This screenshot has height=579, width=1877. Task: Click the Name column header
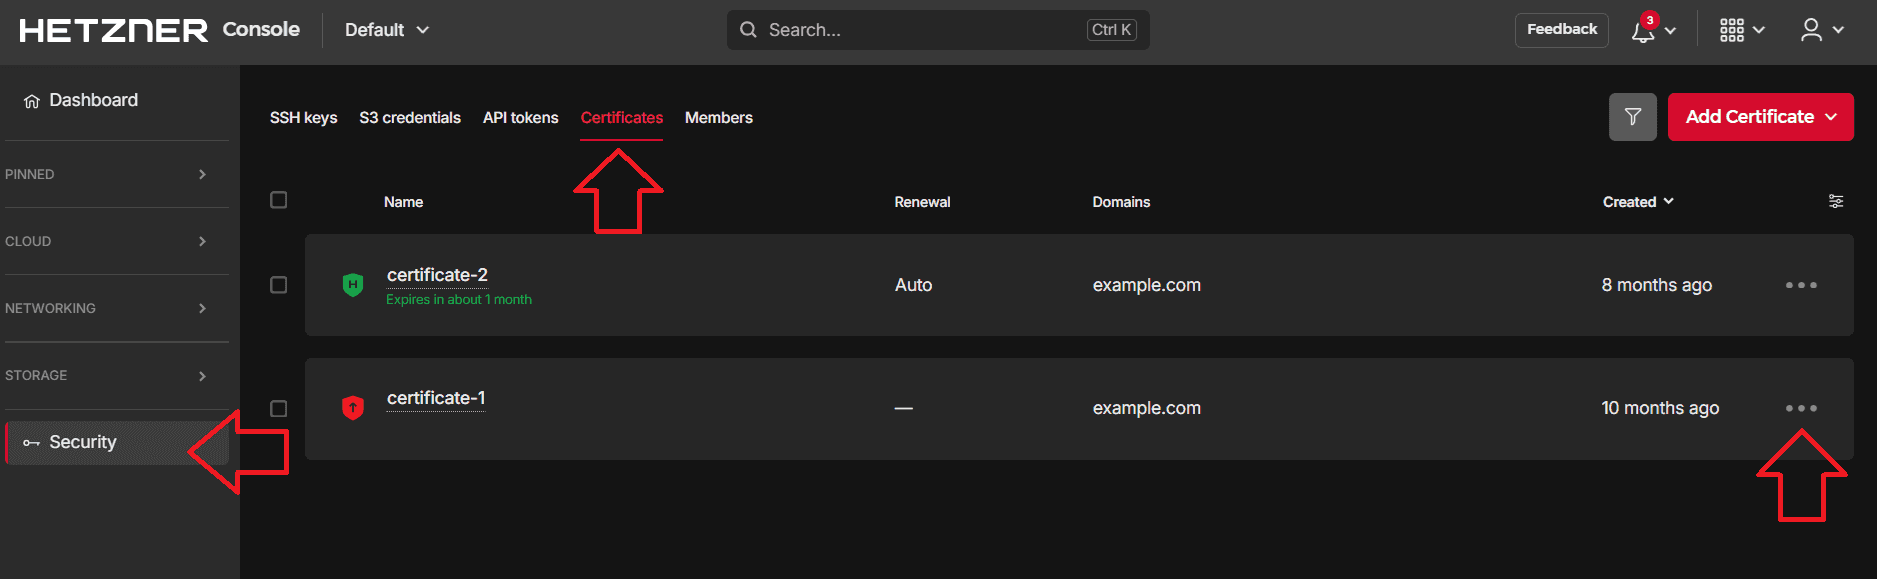click(403, 202)
